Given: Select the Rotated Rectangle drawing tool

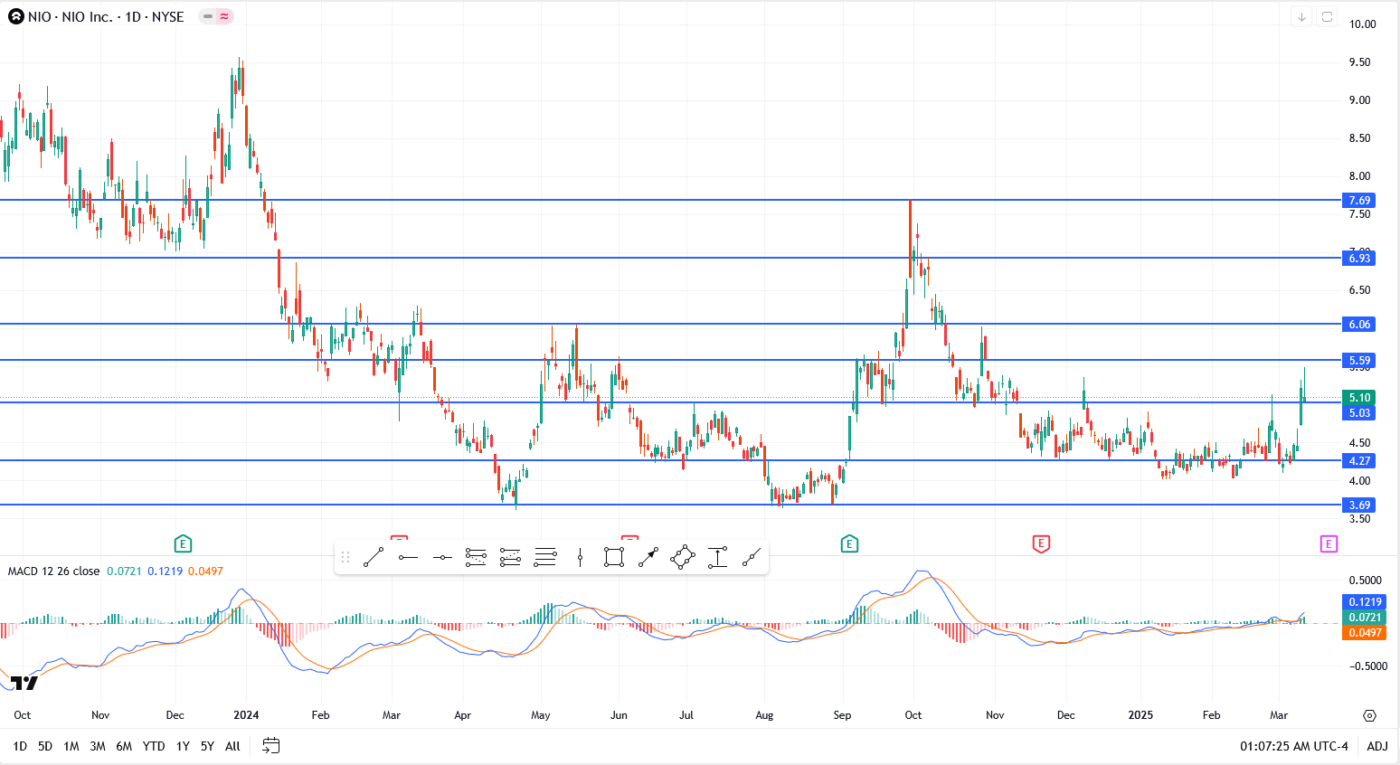Looking at the screenshot, I should point(683,557).
